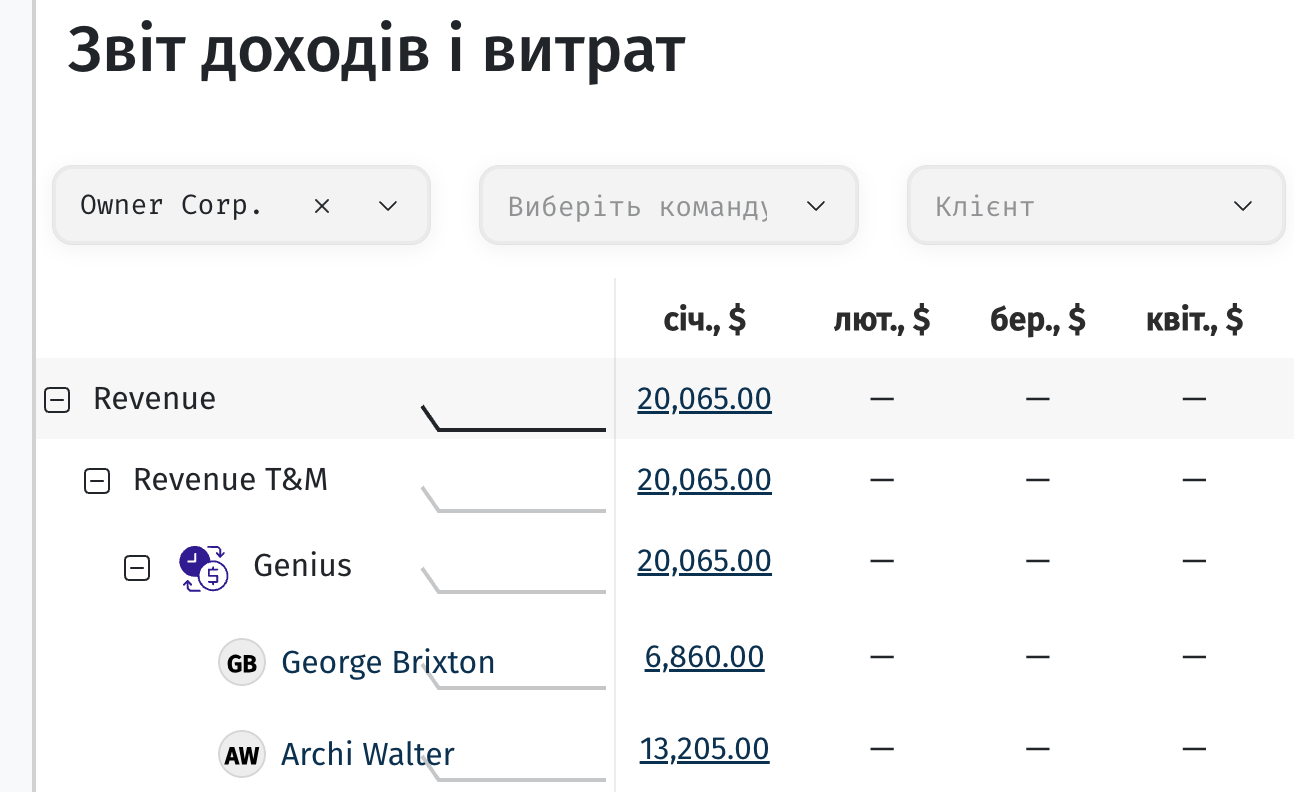Collapse the Revenue row

(x=58, y=400)
